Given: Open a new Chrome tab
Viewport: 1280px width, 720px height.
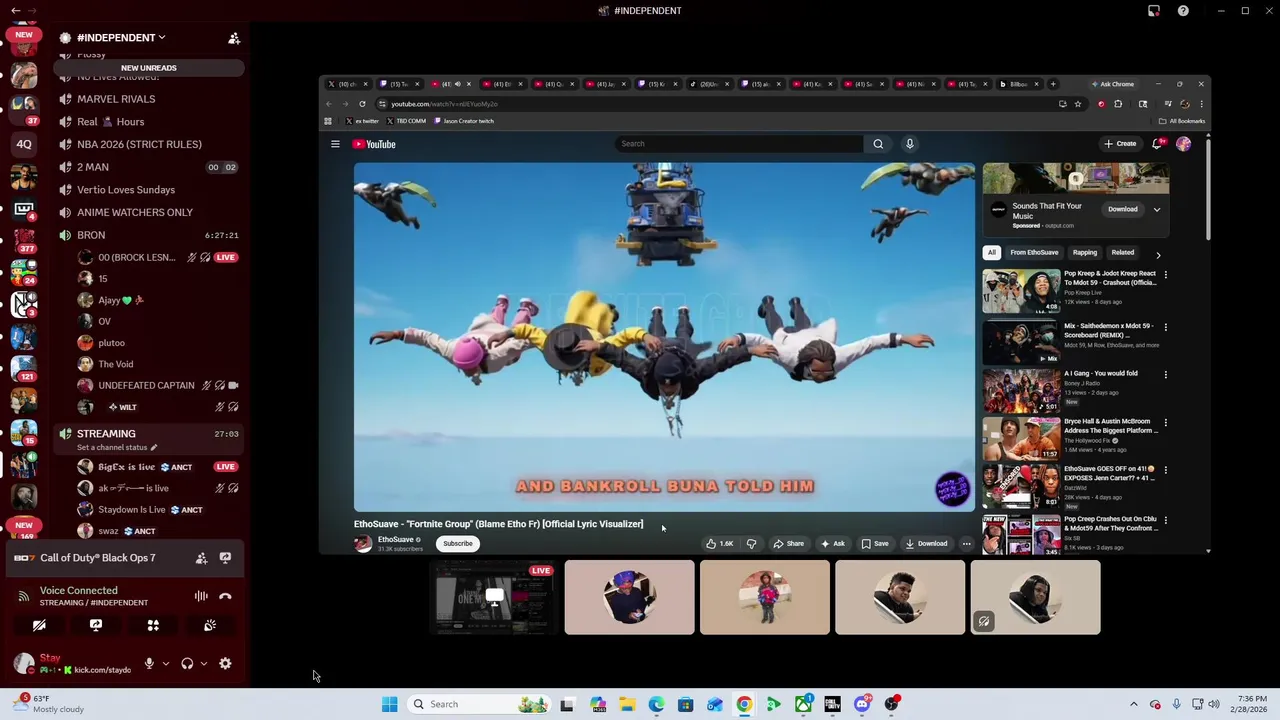Looking at the screenshot, I should coord(1052,84).
